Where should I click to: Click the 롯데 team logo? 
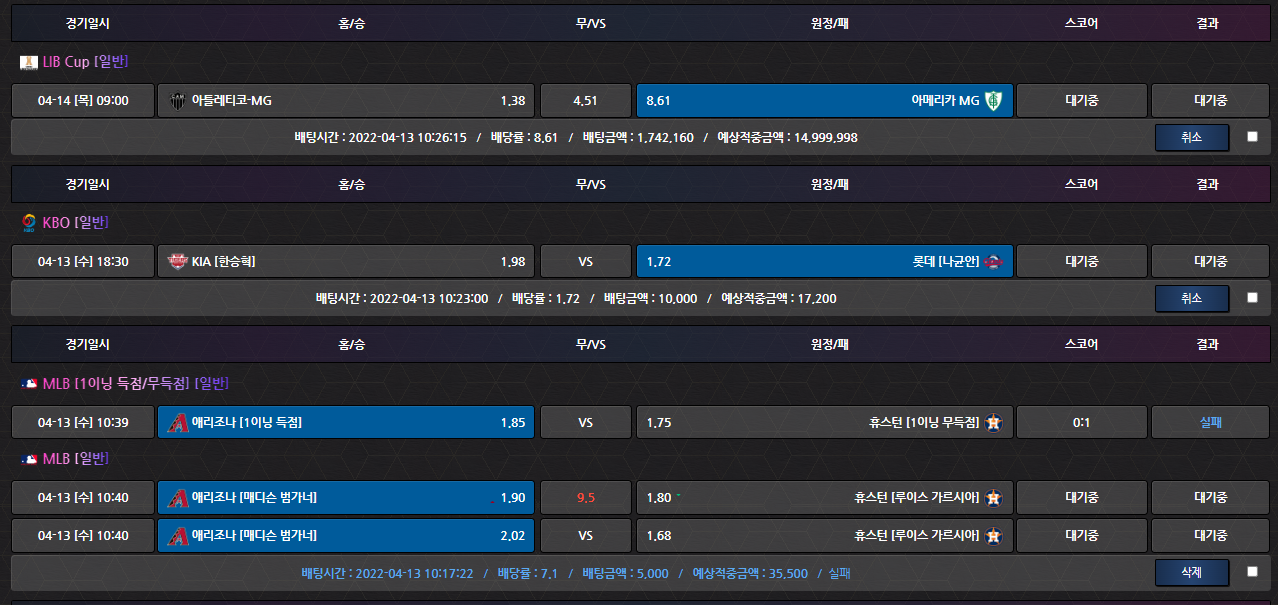(995, 262)
